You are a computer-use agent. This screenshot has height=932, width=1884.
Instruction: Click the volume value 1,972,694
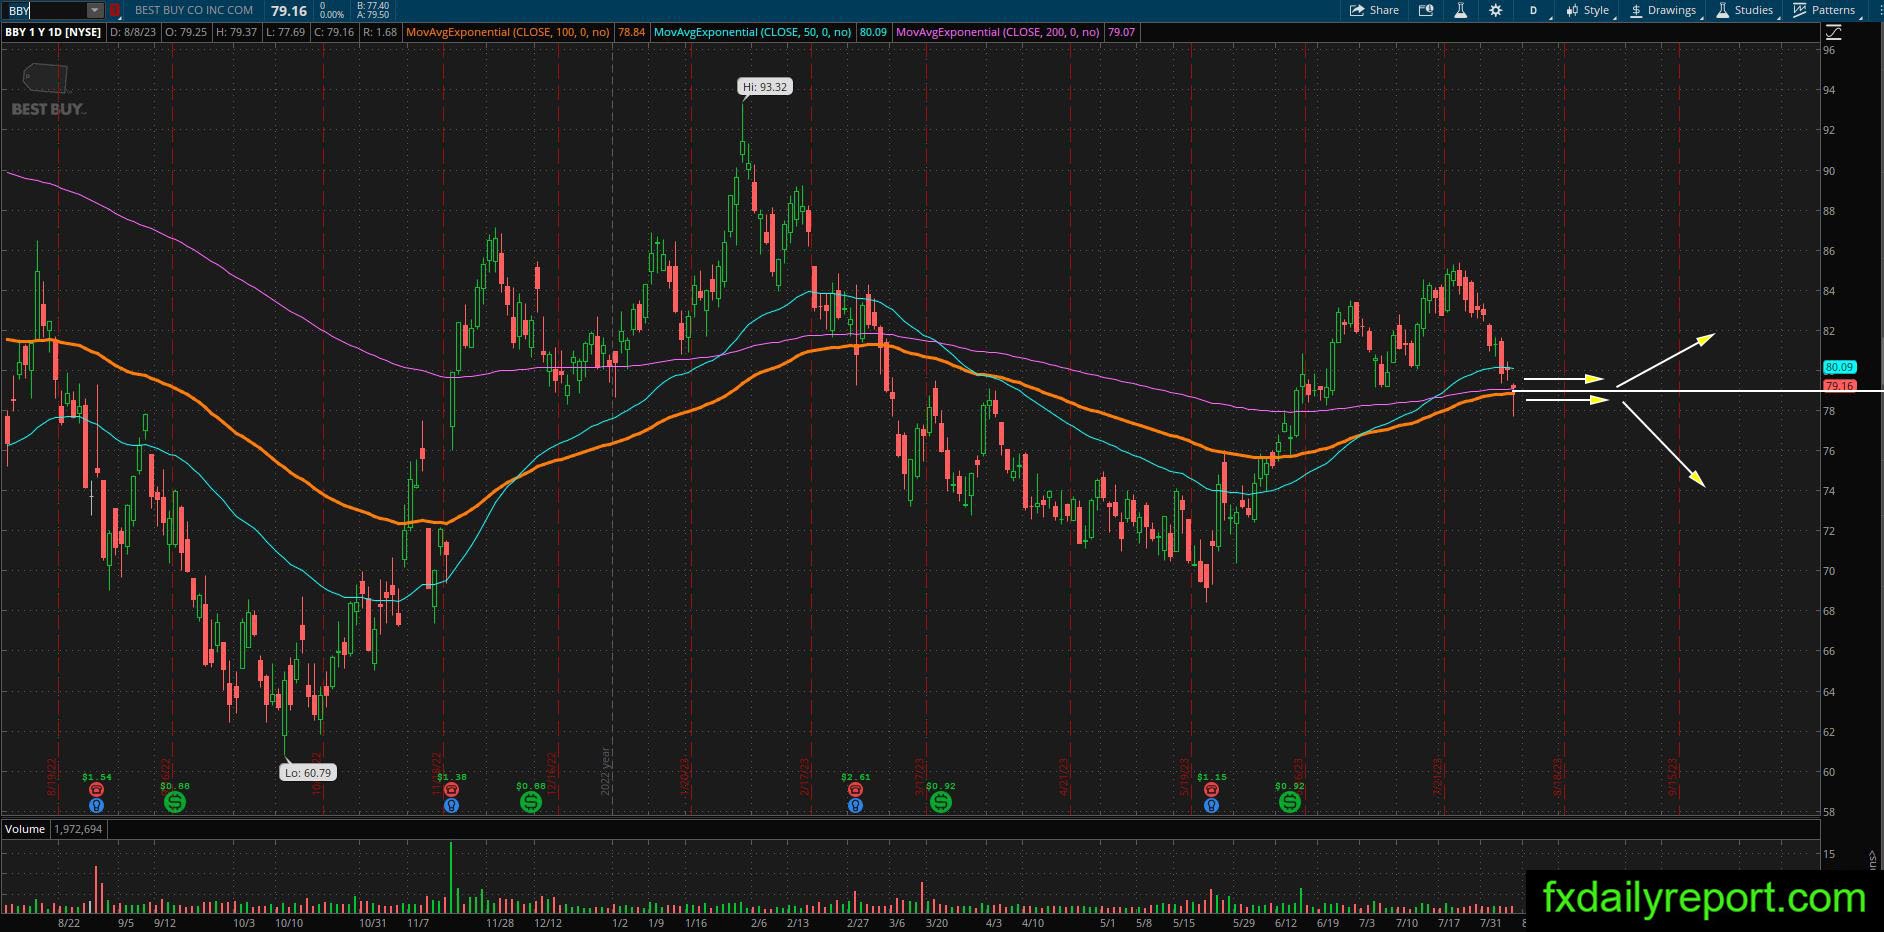(76, 829)
